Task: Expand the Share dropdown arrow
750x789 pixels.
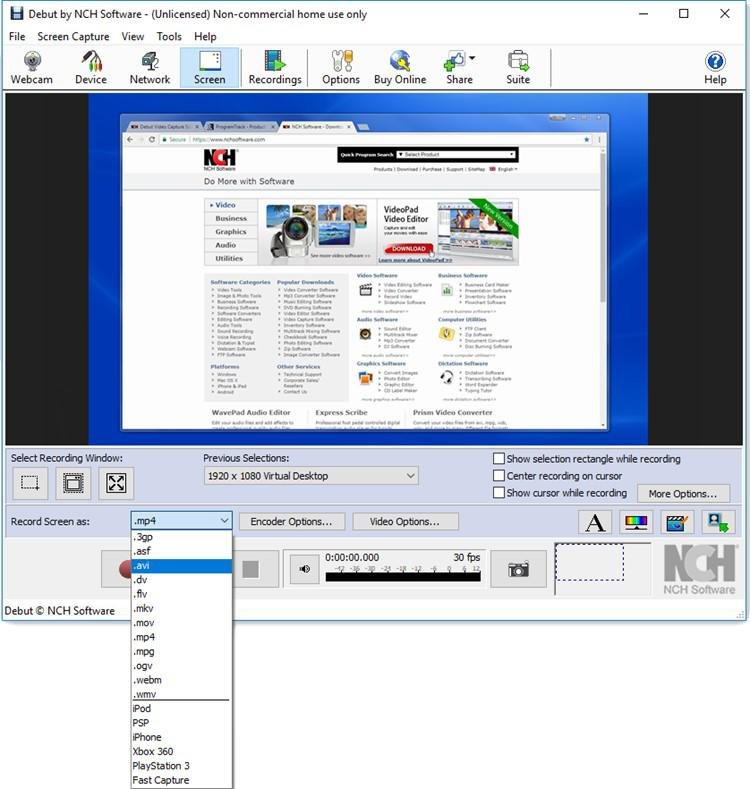Action: tap(472, 58)
